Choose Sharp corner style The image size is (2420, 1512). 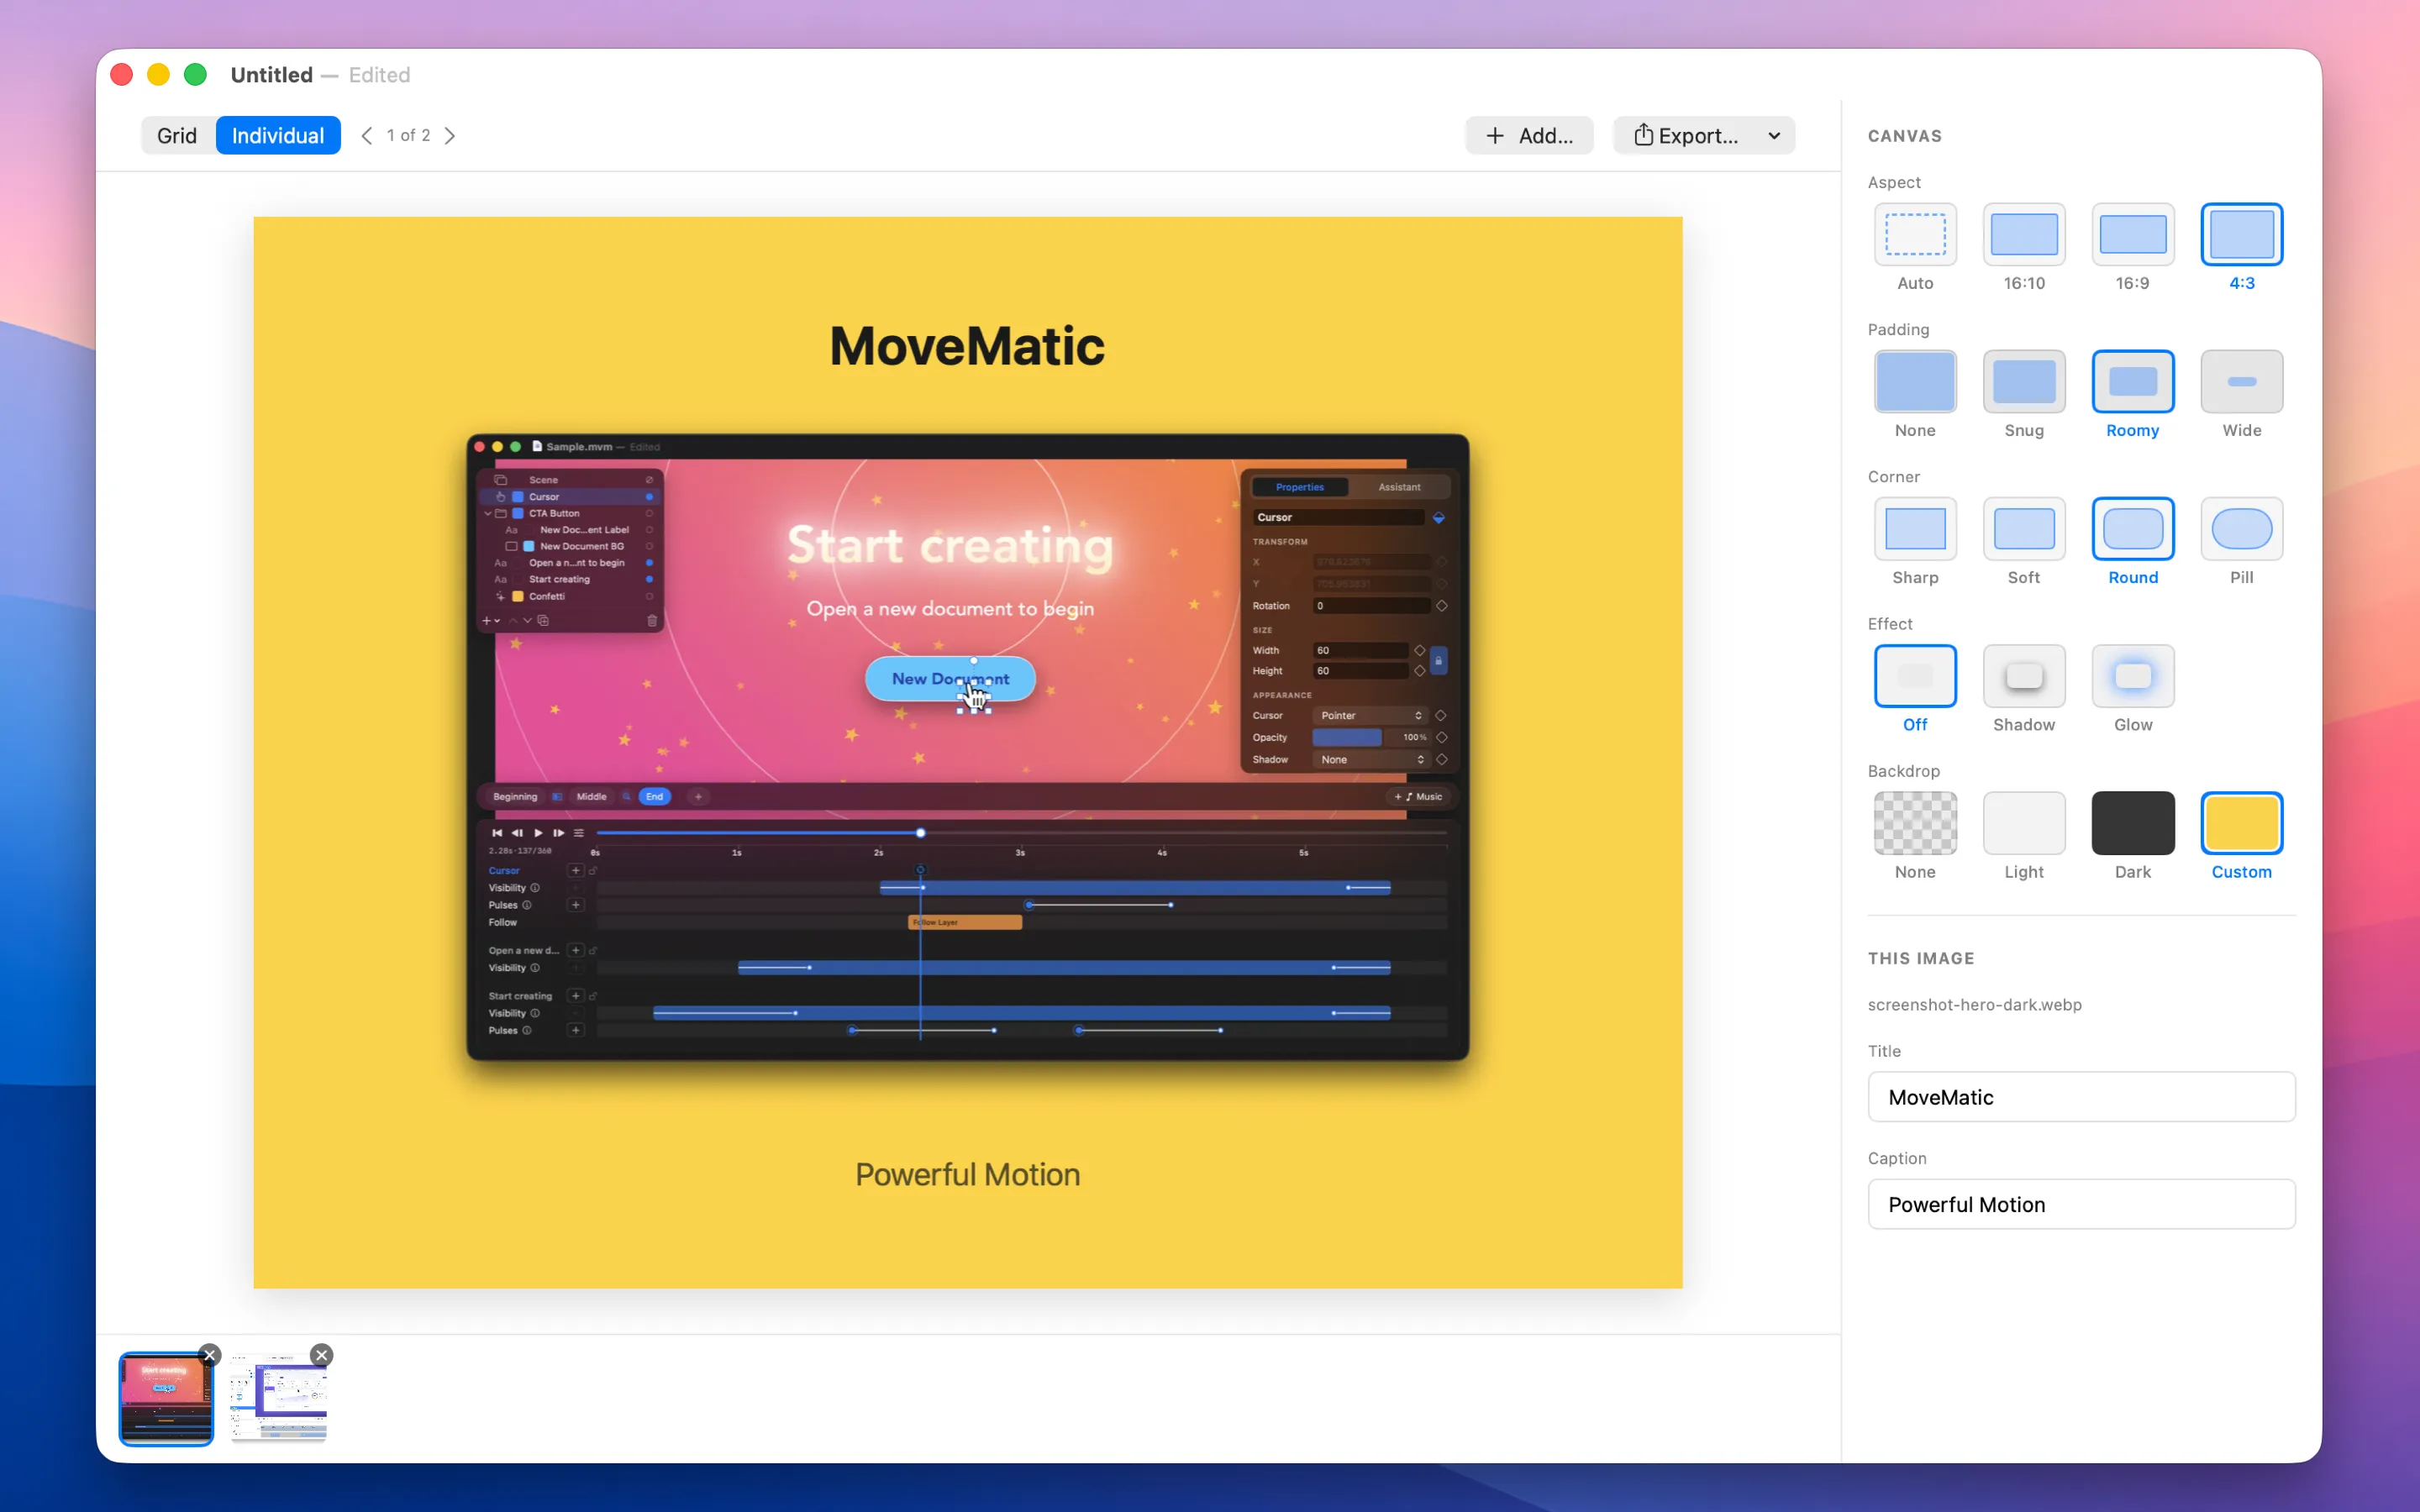tap(1914, 528)
